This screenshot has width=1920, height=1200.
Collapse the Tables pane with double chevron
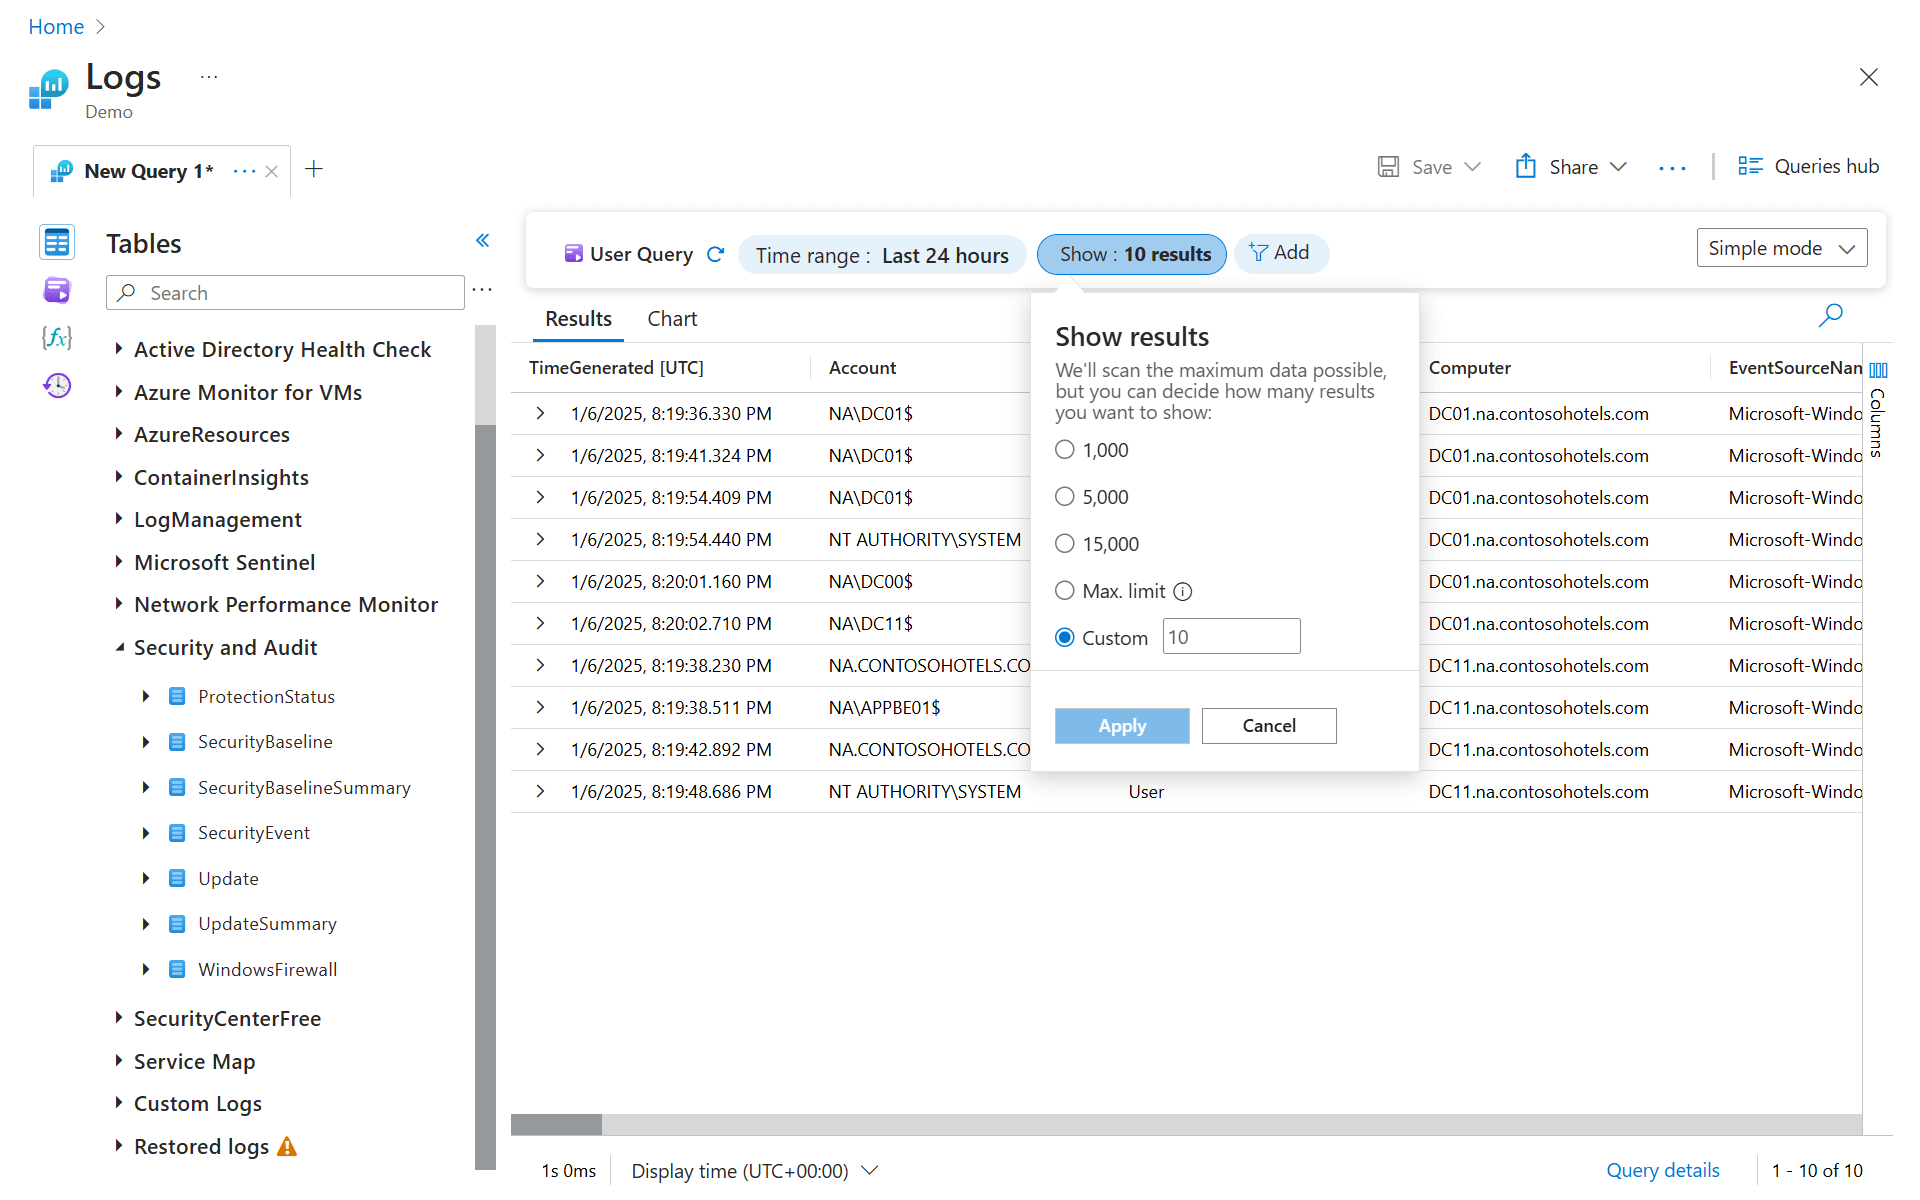coord(482,240)
